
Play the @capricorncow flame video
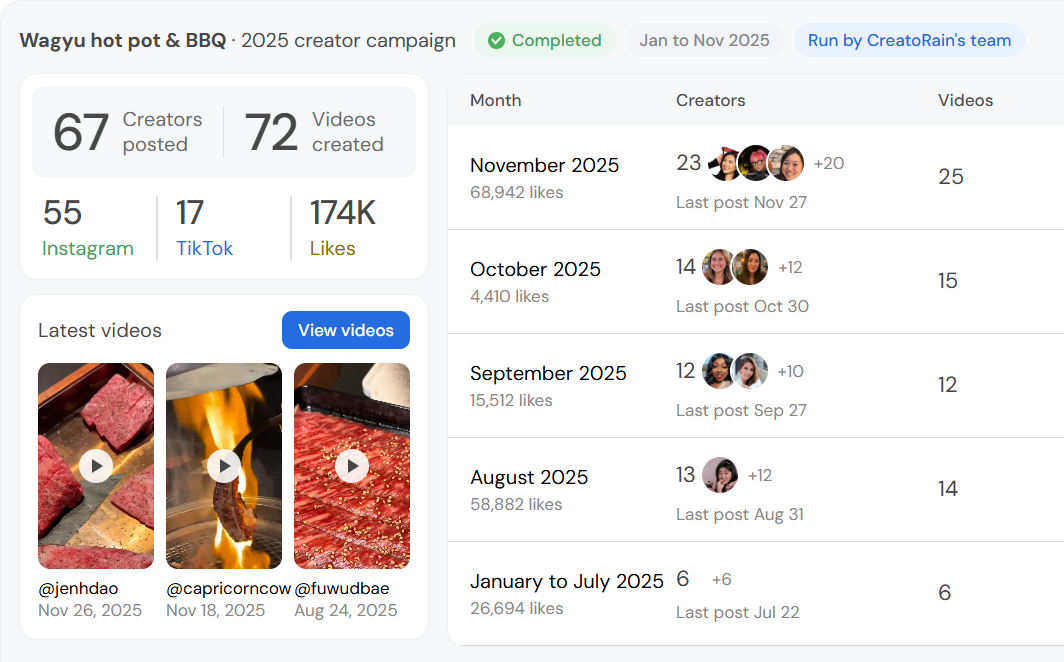click(224, 466)
